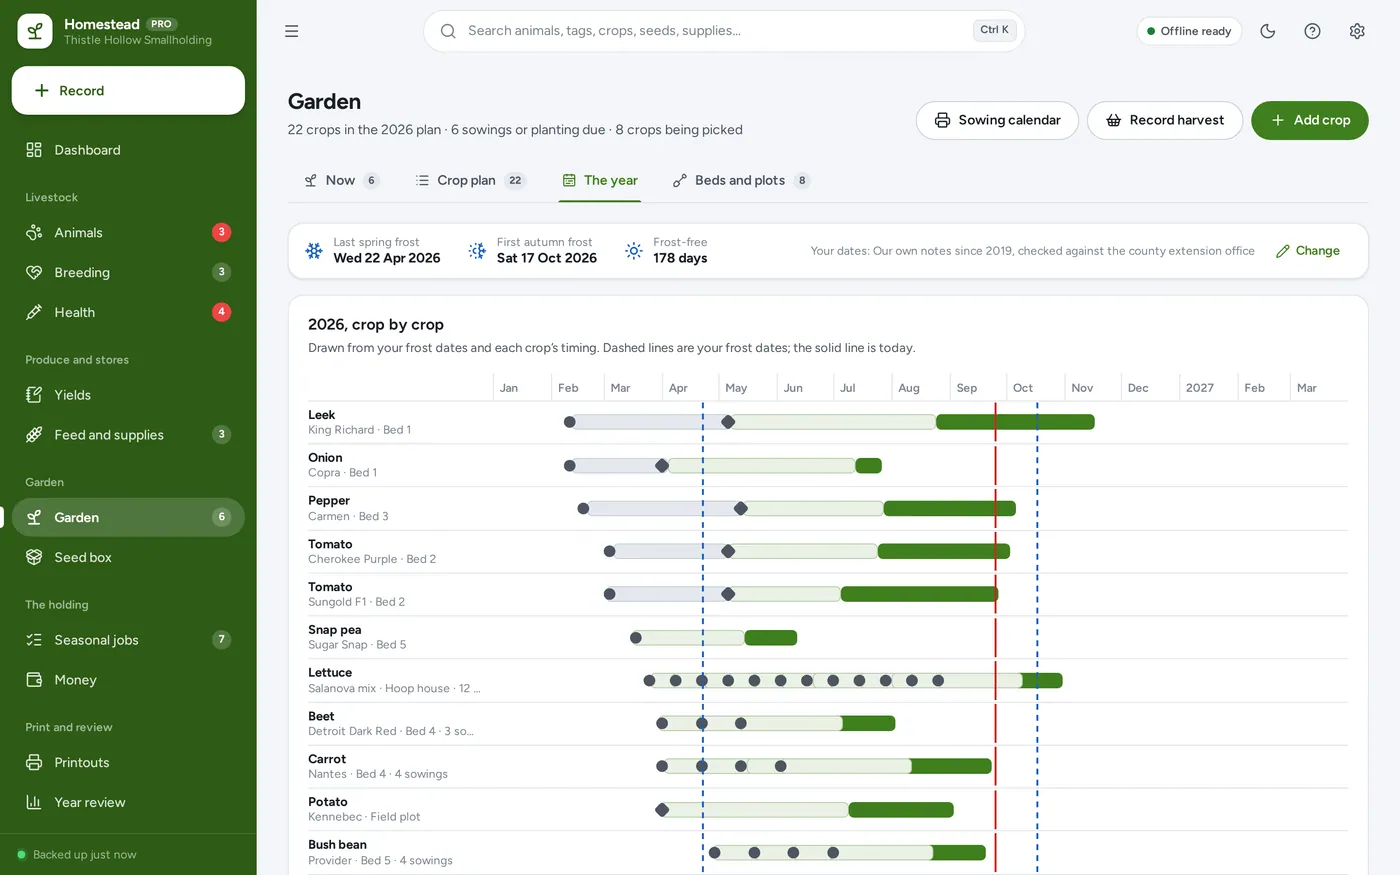Click the Last spring frost date value
Viewport: 1400px width, 875px height.
387,258
